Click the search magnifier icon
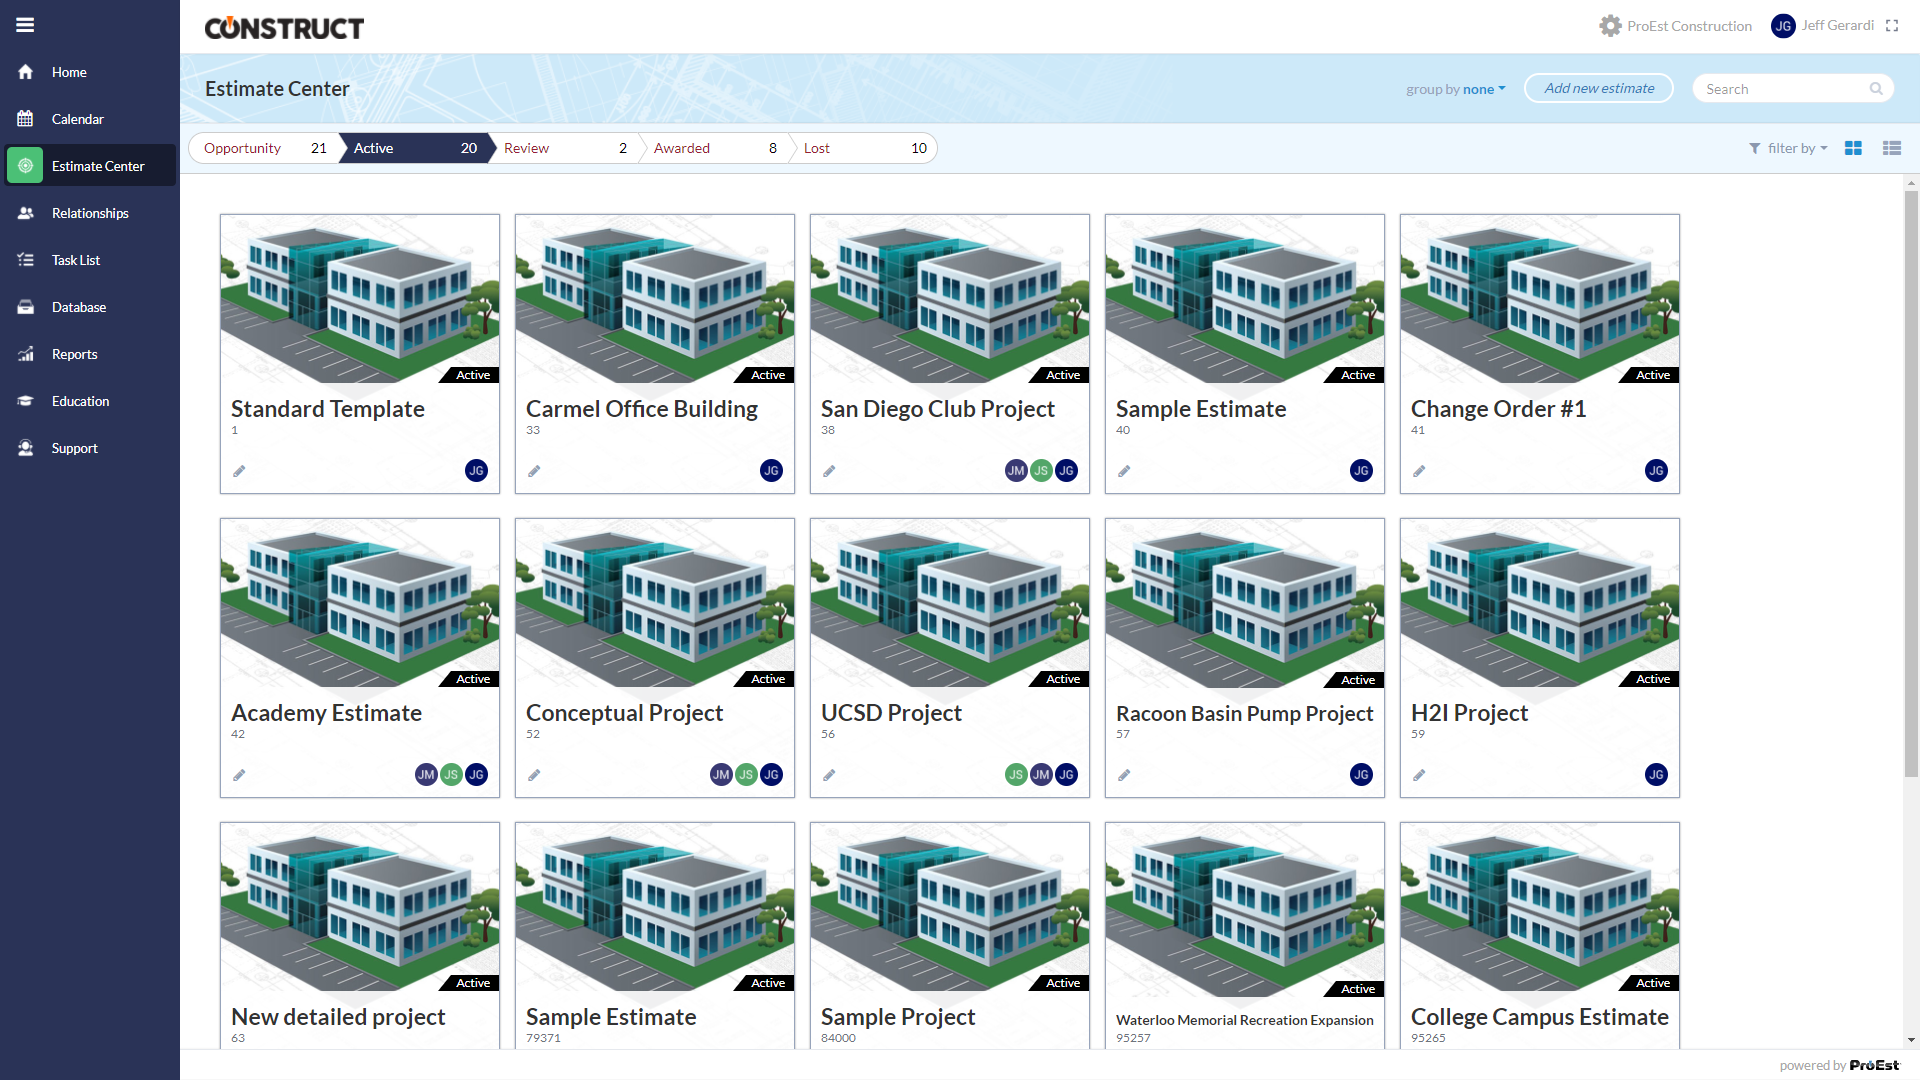This screenshot has height=1080, width=1920. pos(1876,89)
